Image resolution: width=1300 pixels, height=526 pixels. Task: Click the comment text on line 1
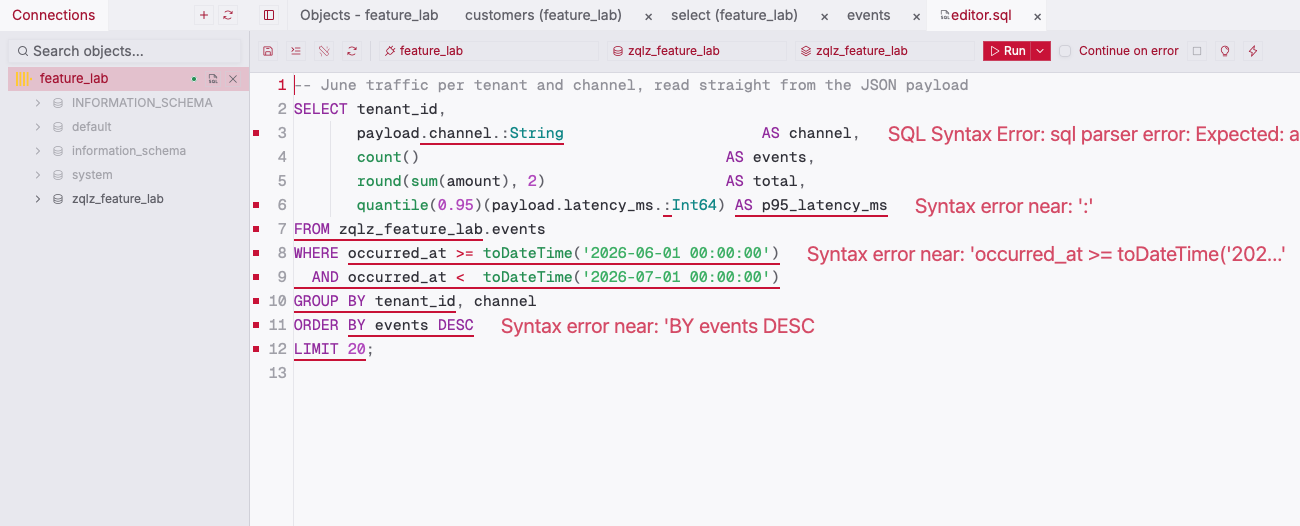pos(631,85)
